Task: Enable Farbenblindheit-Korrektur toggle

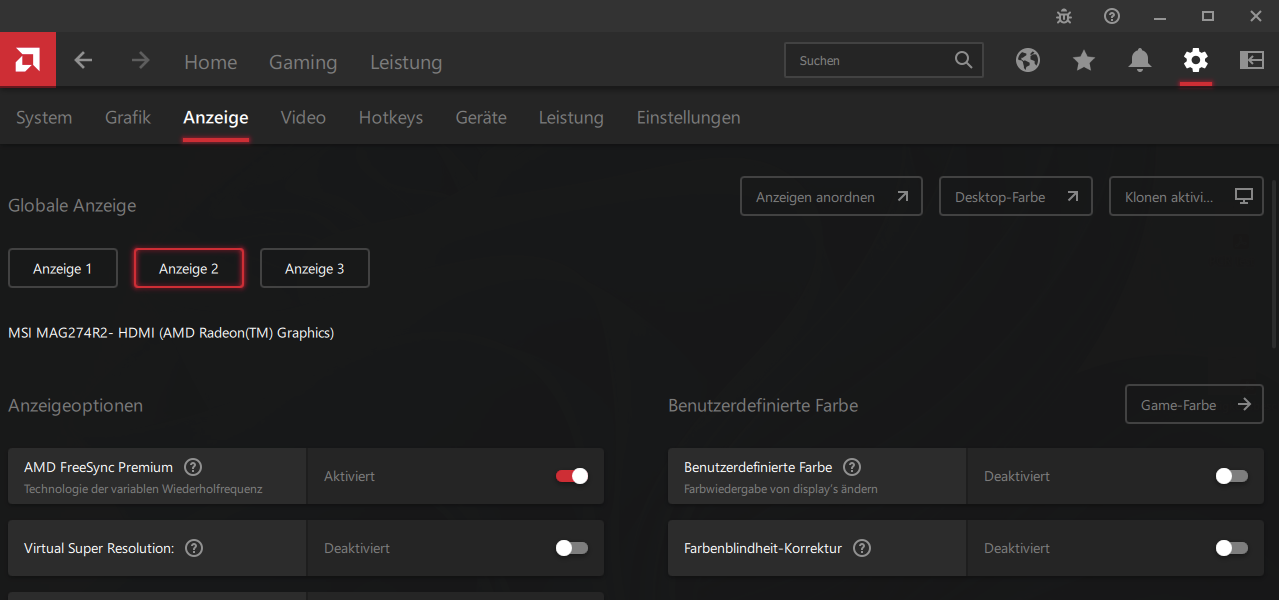Action: 1232,548
